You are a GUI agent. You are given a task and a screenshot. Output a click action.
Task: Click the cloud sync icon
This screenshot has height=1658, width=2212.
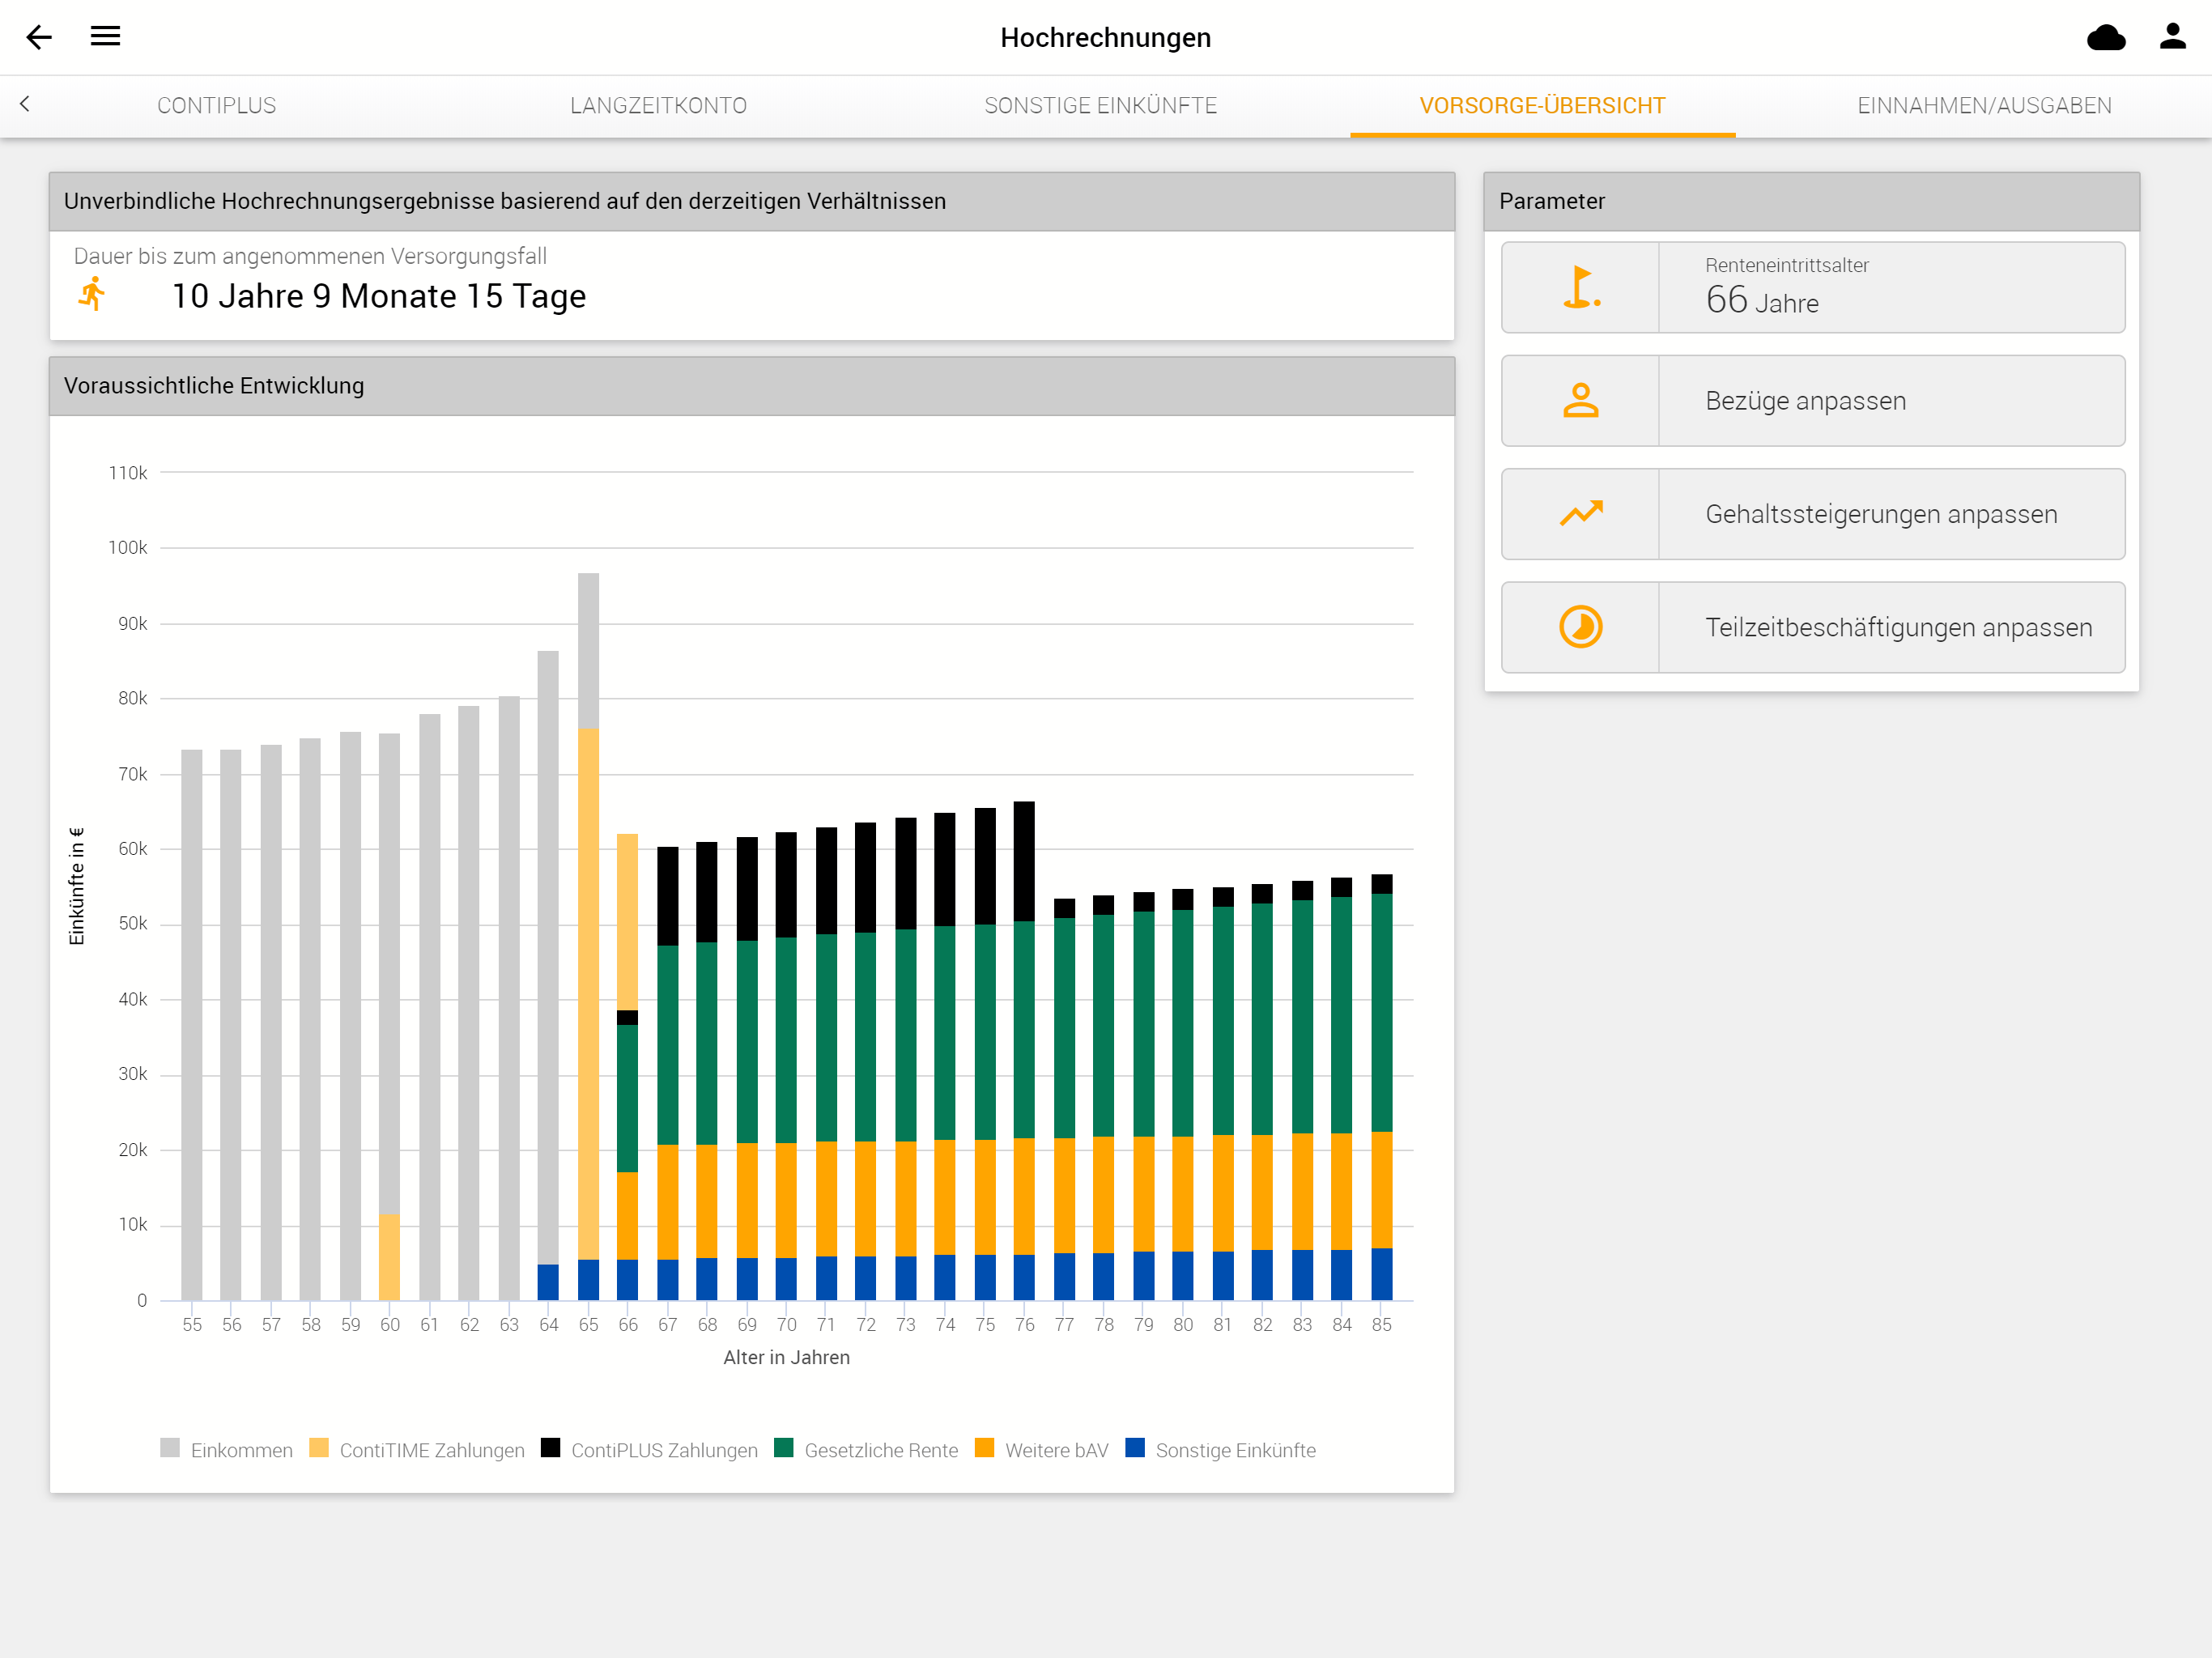pyautogui.click(x=2106, y=37)
